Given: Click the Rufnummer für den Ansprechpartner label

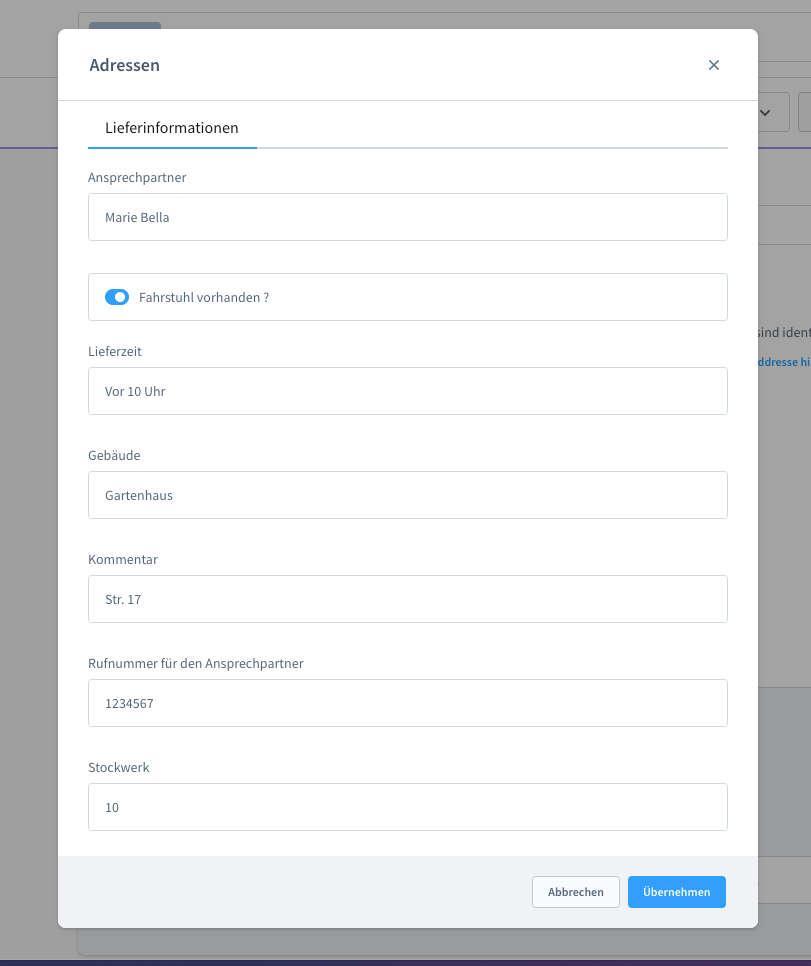Looking at the screenshot, I should tap(196, 664).
